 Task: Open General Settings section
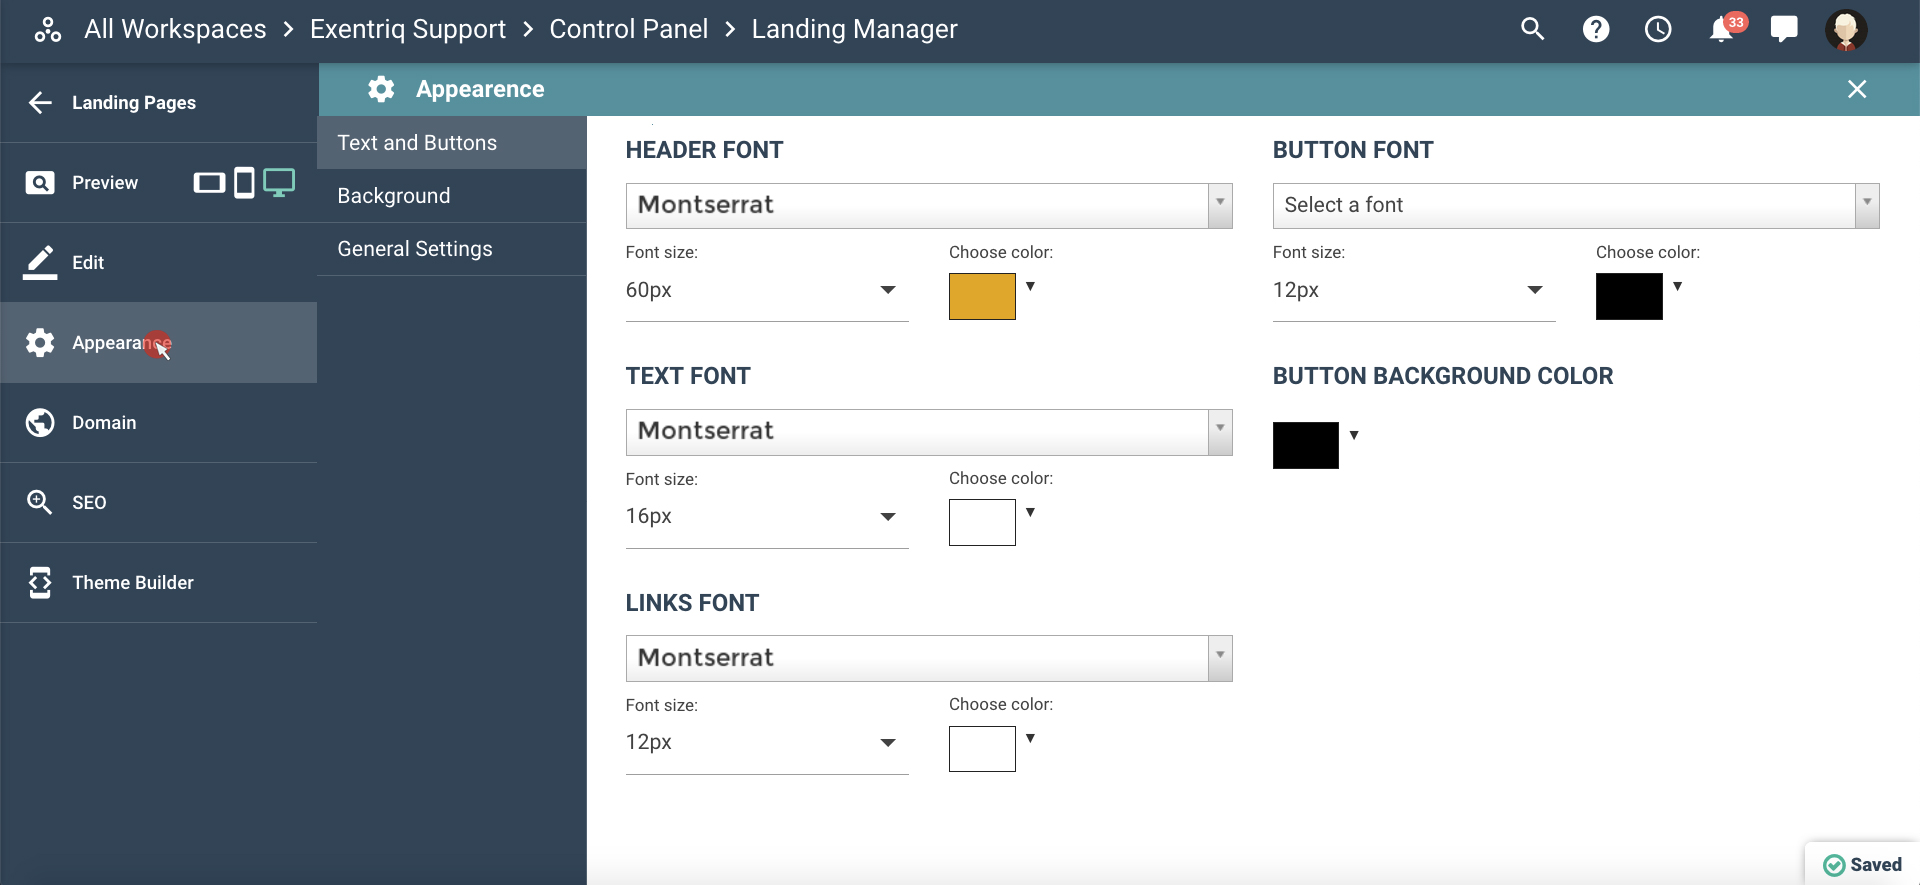pyautogui.click(x=415, y=249)
